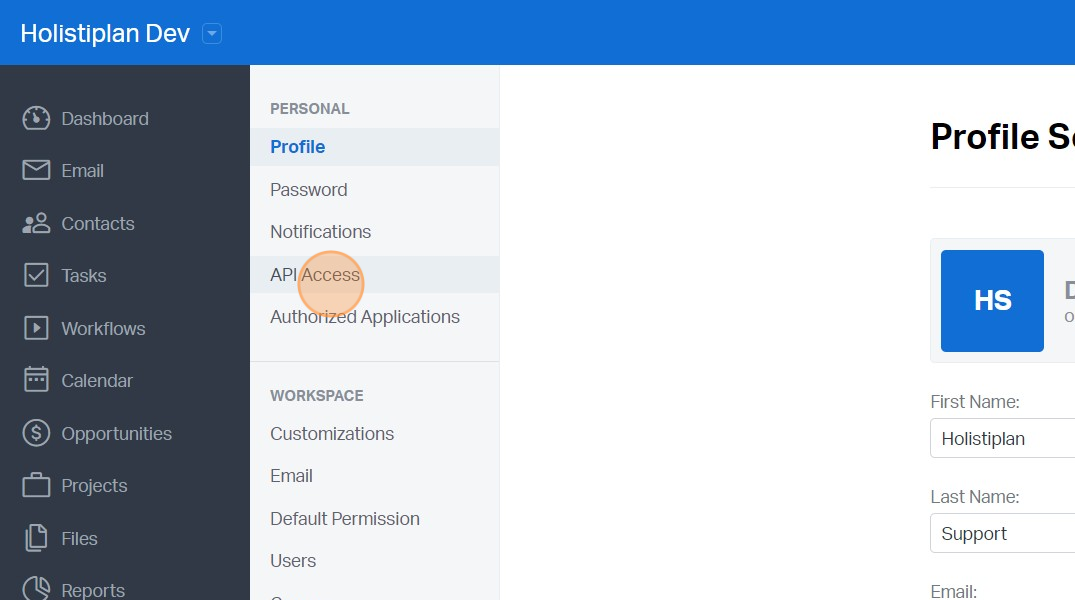Open the Profile settings page
This screenshot has width=1075, height=600.
pos(297,146)
